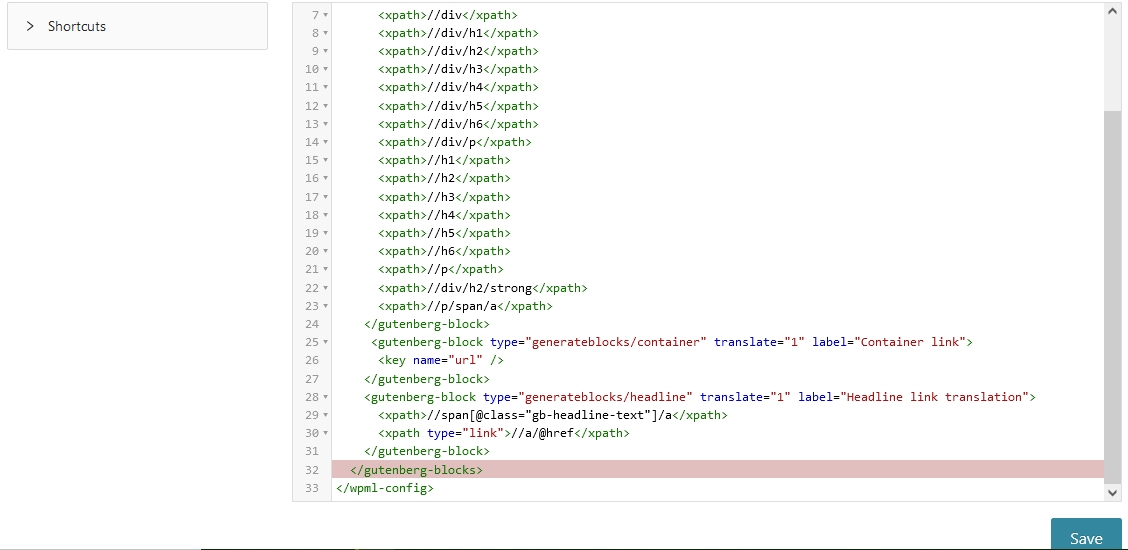Click the key name="url" line
The width and height of the screenshot is (1128, 550).
tap(441, 360)
